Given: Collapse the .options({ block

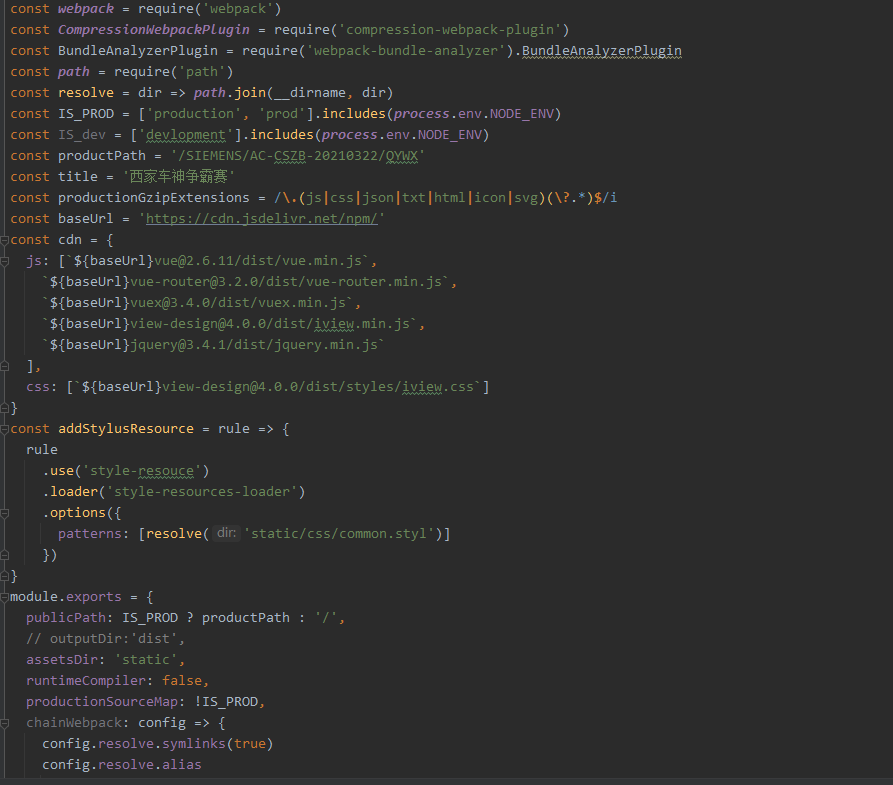Looking at the screenshot, I should [4, 512].
